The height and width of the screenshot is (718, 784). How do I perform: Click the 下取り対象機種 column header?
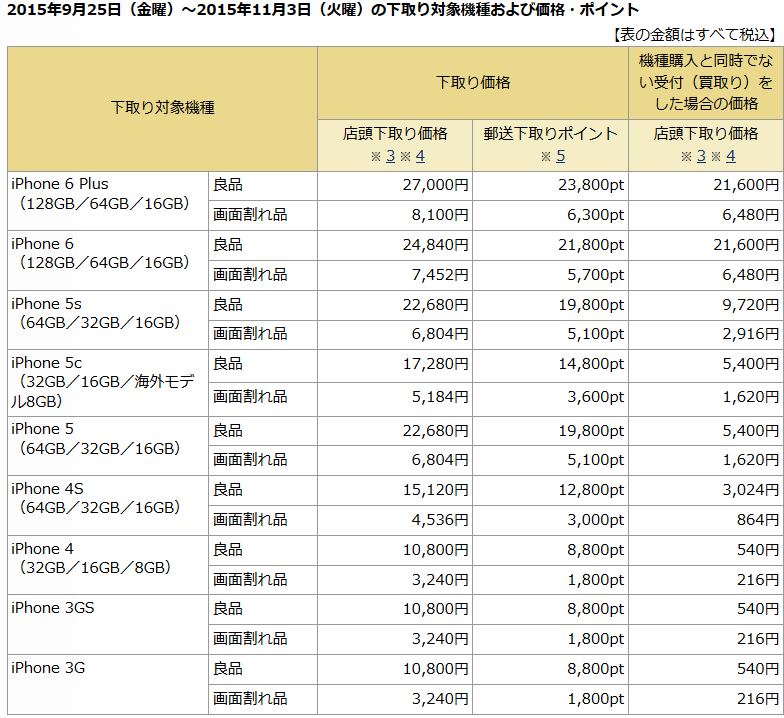point(162,108)
